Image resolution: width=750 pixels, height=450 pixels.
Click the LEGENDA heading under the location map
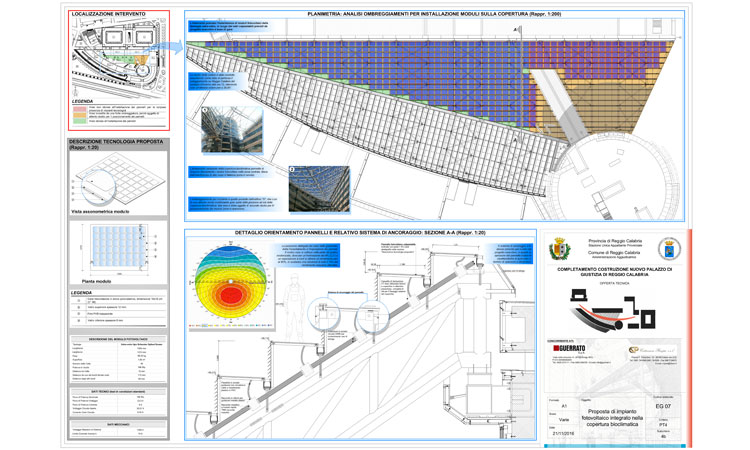point(82,101)
